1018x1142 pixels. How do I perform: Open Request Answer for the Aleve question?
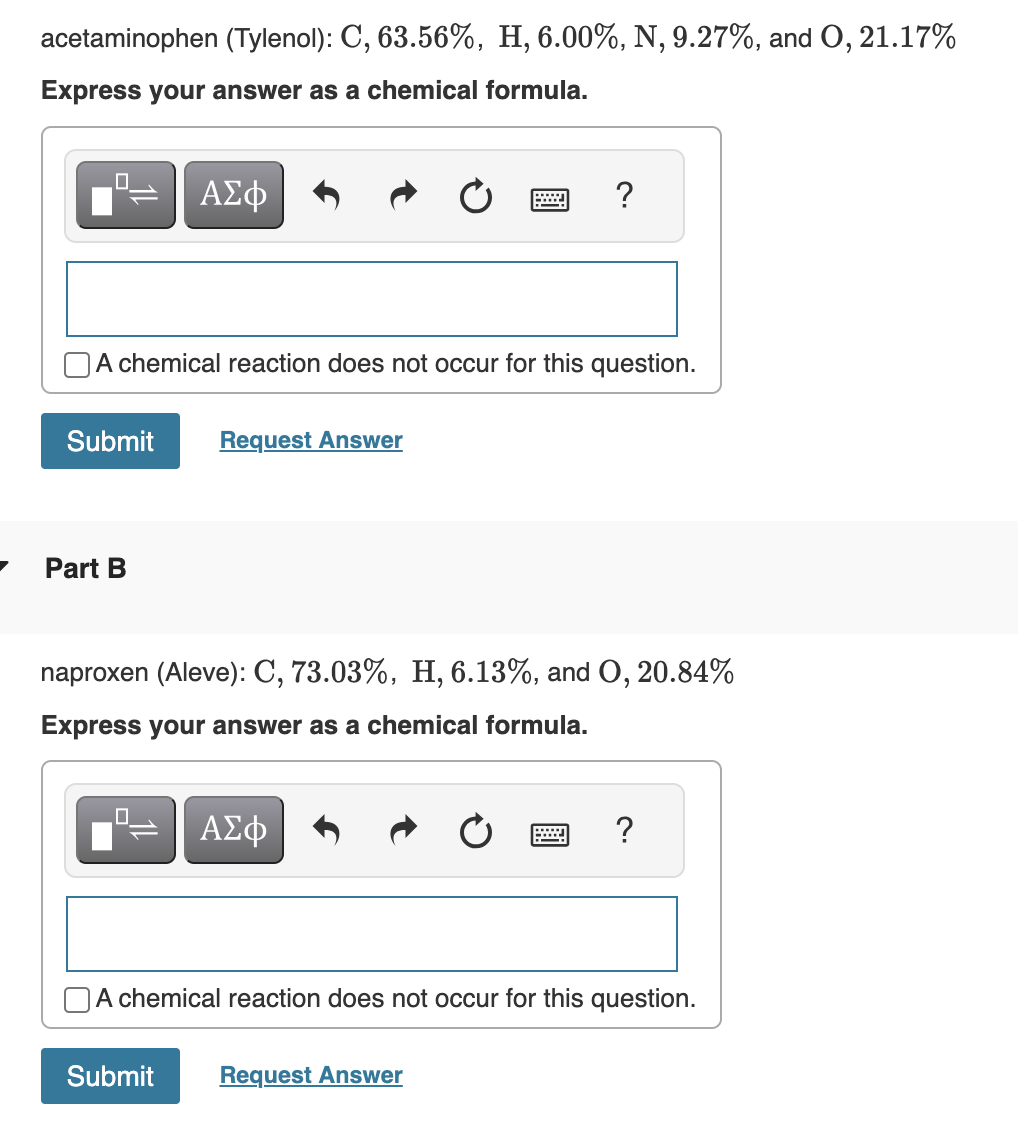click(x=310, y=1075)
